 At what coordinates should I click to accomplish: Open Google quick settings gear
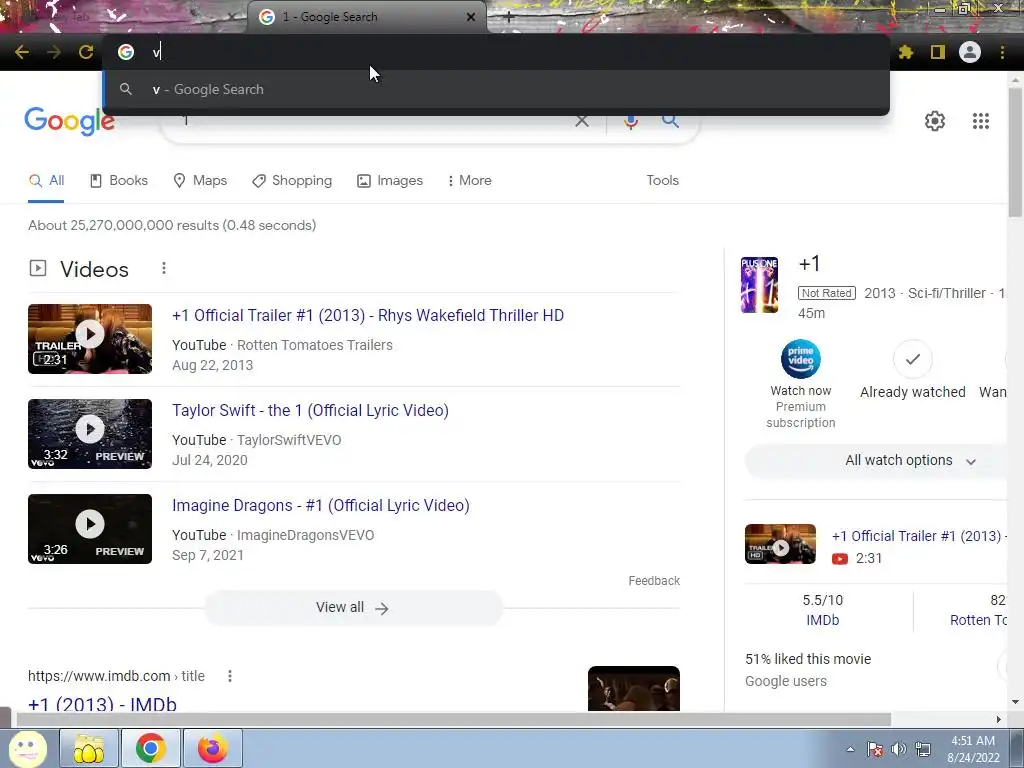(935, 121)
